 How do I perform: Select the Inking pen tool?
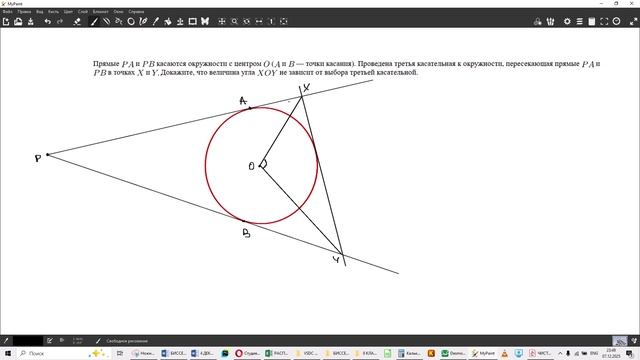(x=143, y=21)
